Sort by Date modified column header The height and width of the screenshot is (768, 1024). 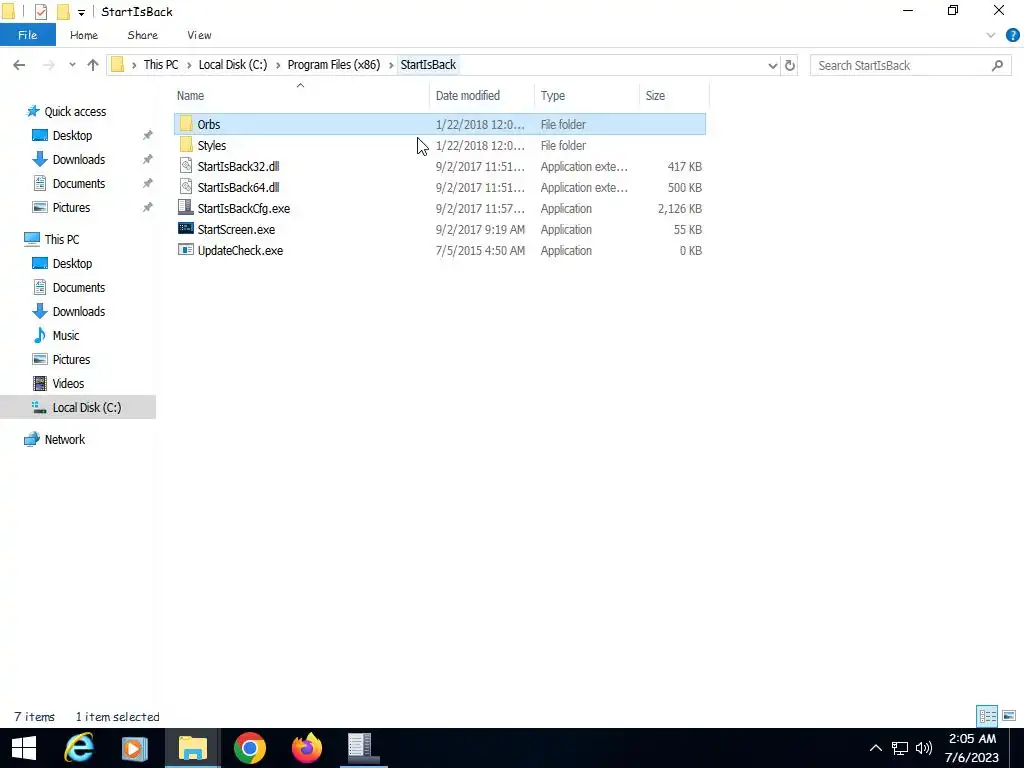click(x=482, y=95)
